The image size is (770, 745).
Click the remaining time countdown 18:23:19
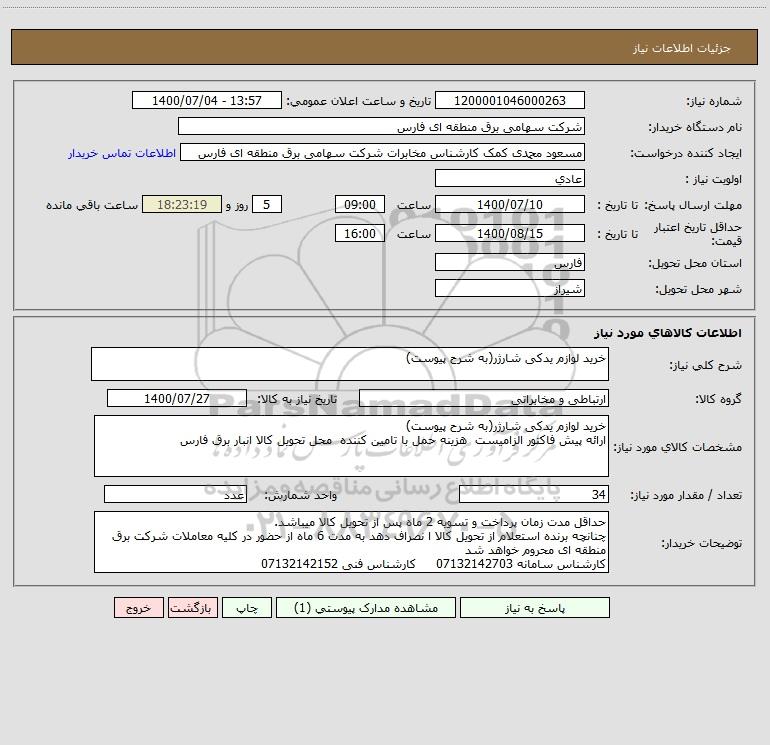[x=182, y=204]
